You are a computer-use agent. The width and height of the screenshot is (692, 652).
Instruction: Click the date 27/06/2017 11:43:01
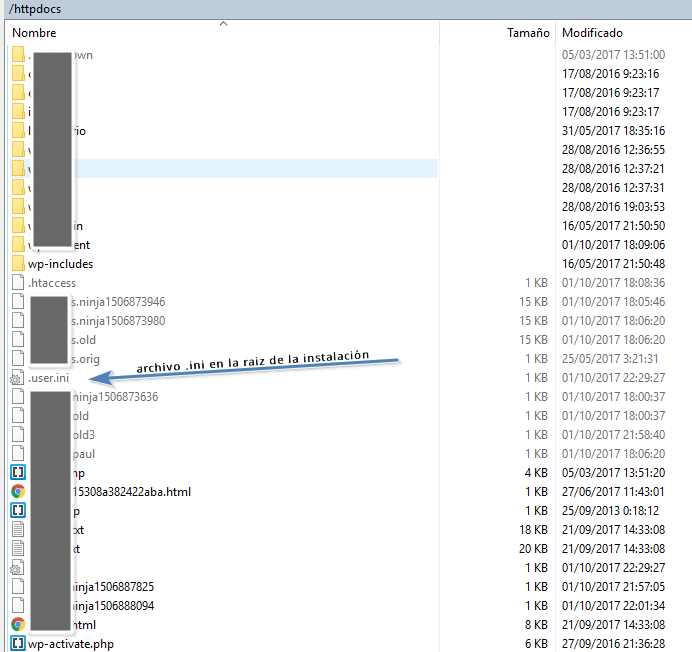point(613,492)
